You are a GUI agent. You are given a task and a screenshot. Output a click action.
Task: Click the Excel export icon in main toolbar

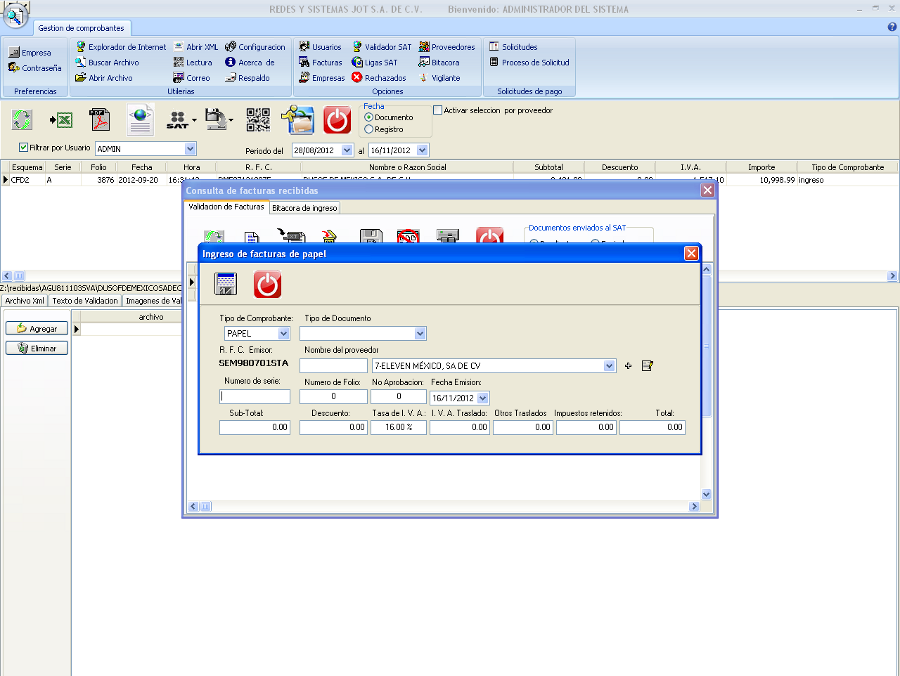point(61,120)
